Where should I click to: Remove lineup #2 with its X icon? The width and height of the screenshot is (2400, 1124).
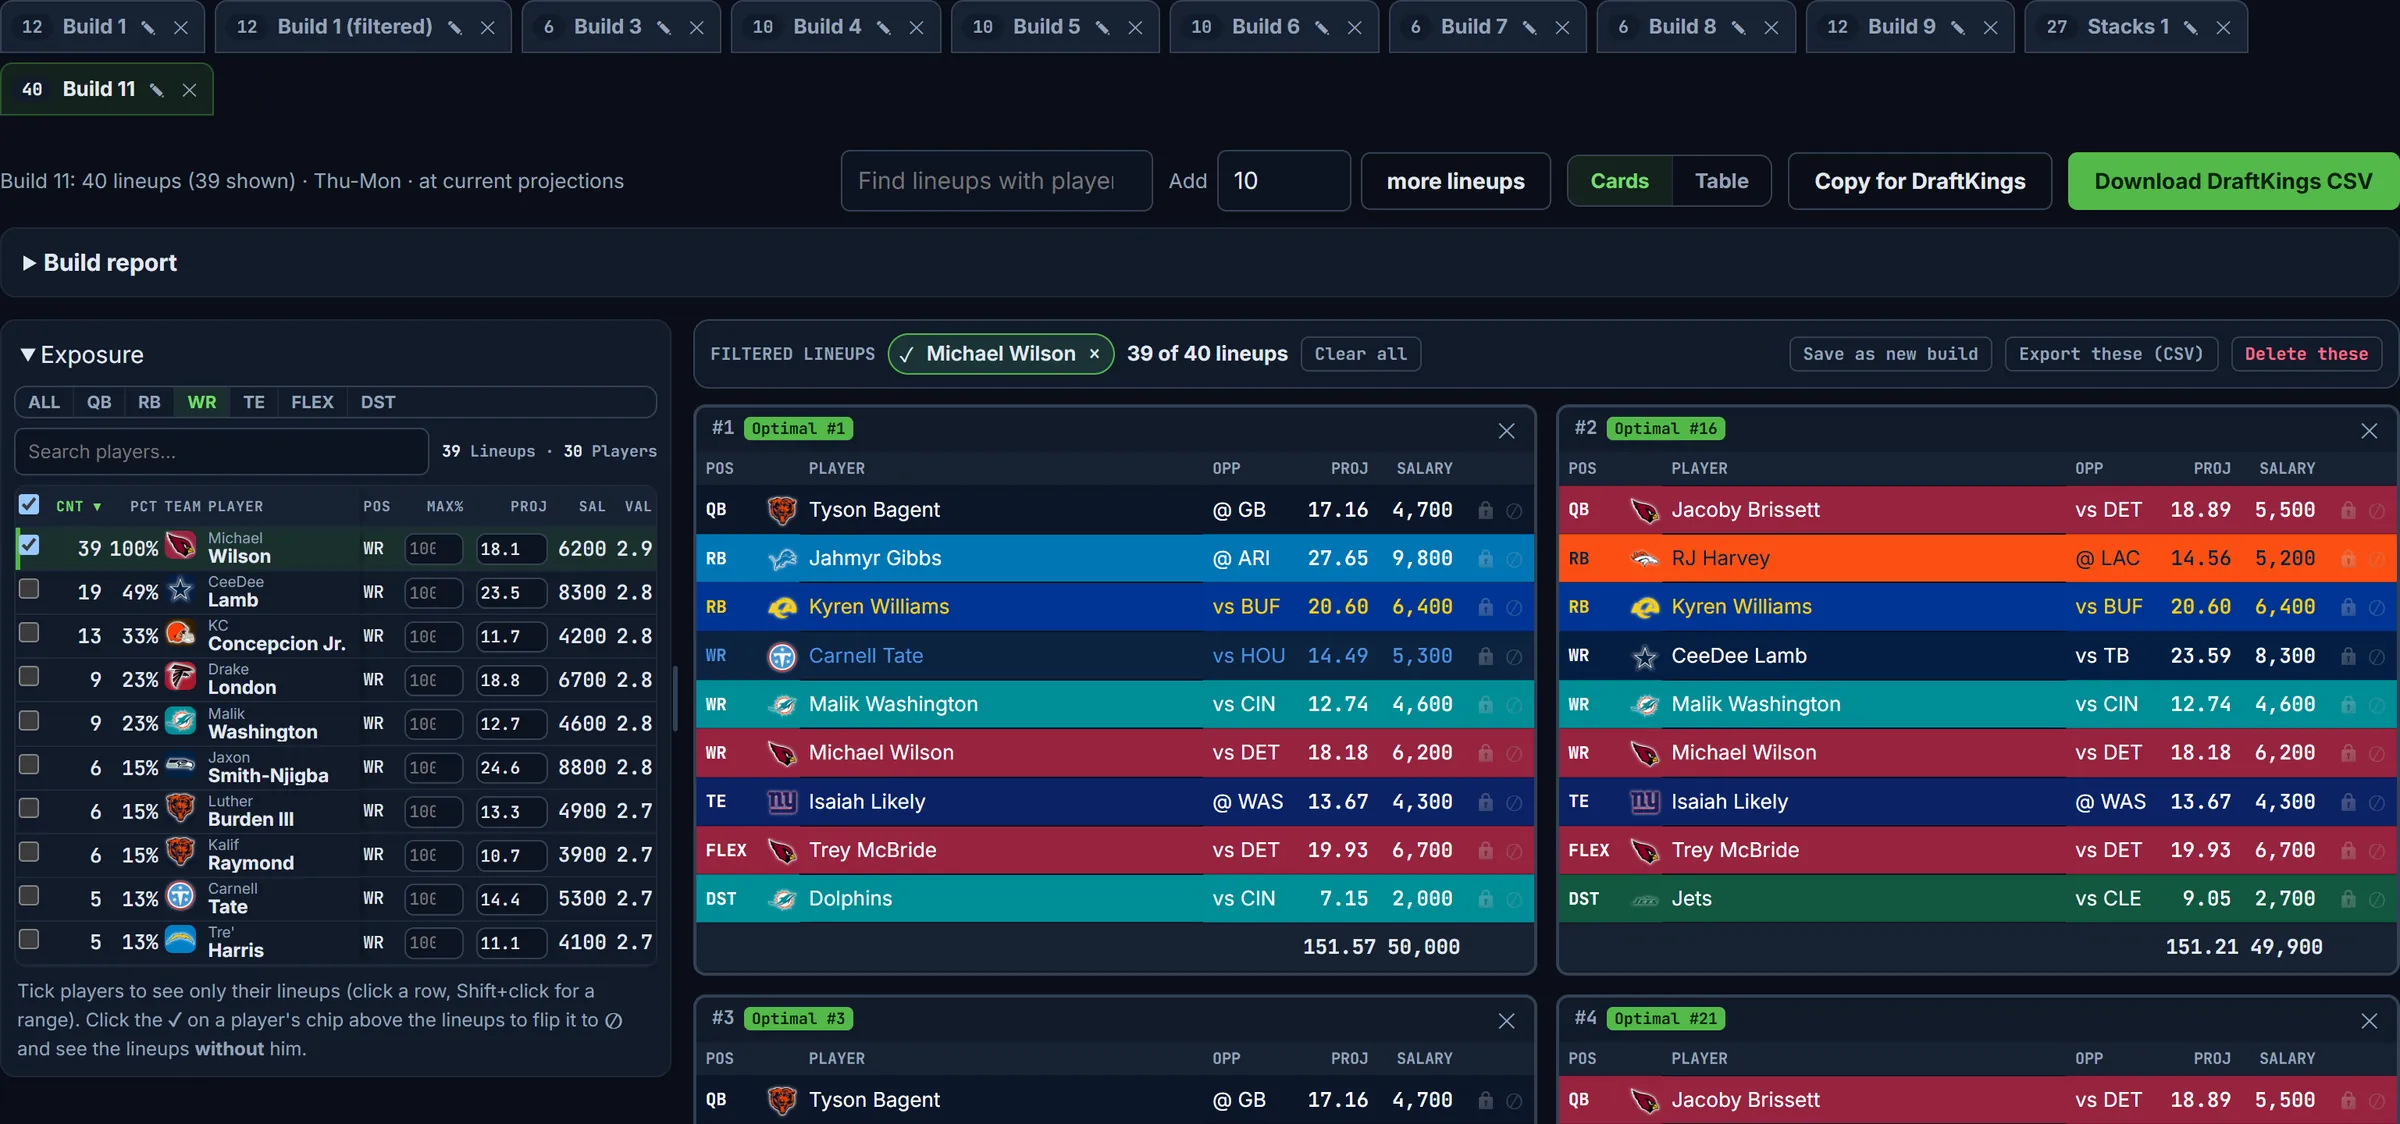[x=2369, y=431]
